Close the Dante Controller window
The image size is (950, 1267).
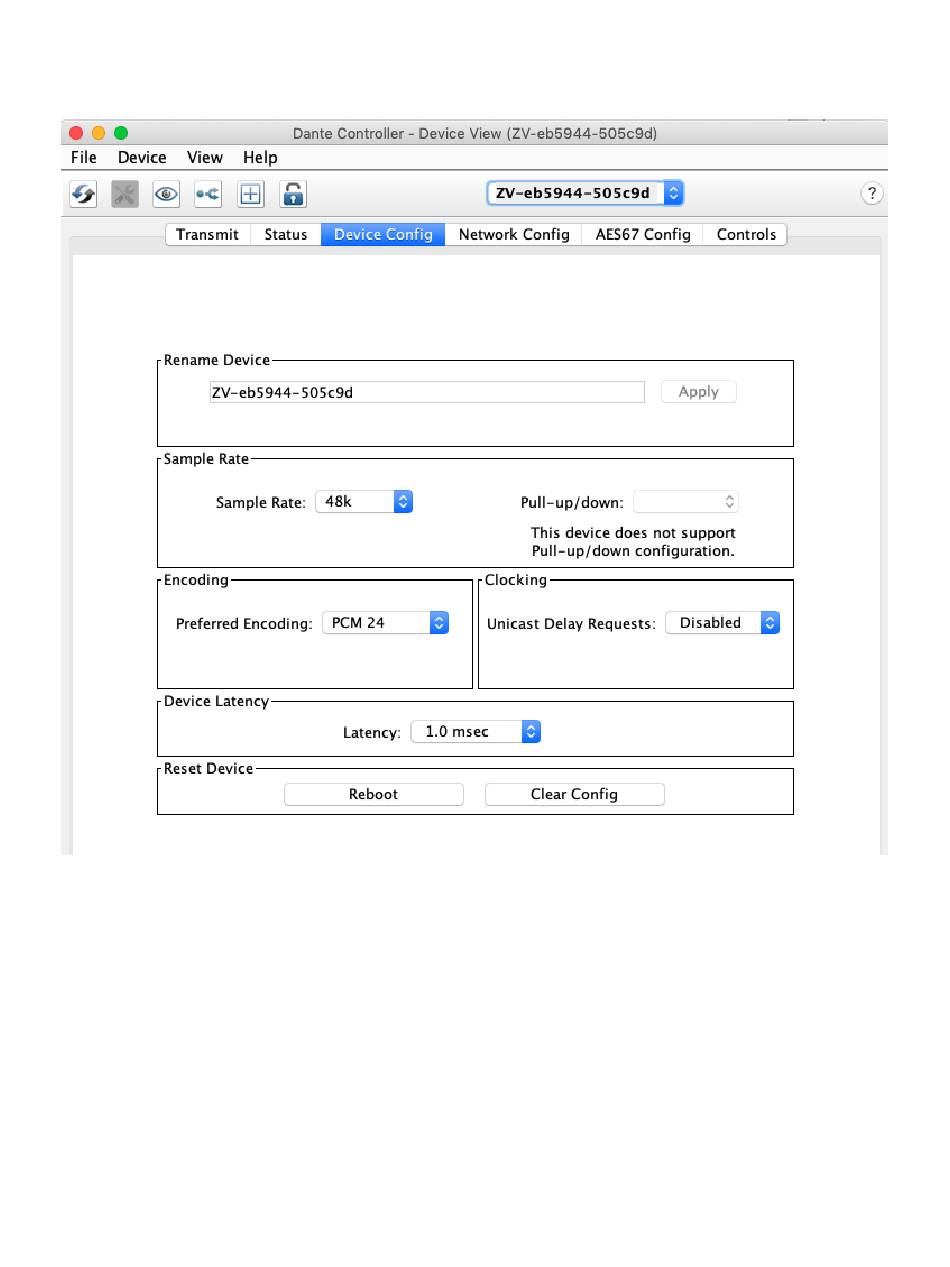click(77, 133)
